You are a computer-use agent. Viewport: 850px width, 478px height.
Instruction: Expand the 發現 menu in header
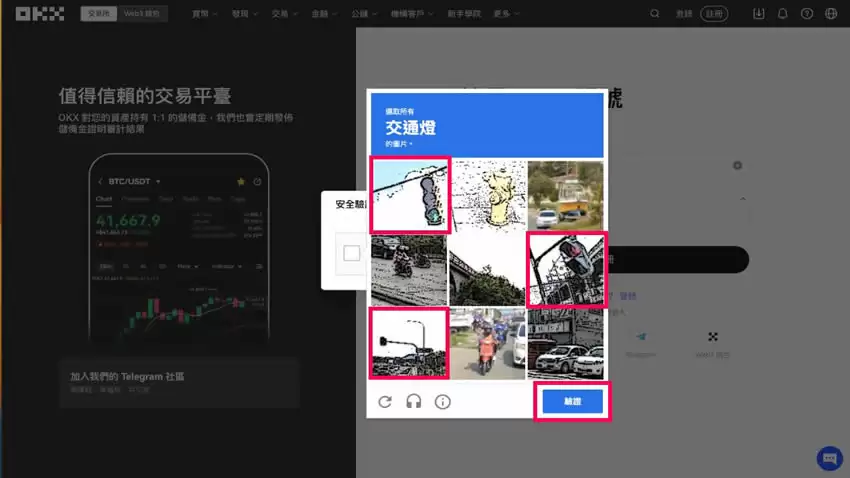(x=244, y=14)
